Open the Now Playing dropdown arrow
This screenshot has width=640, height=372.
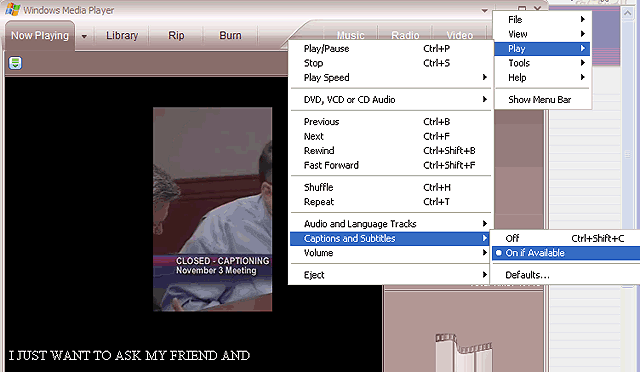click(84, 36)
